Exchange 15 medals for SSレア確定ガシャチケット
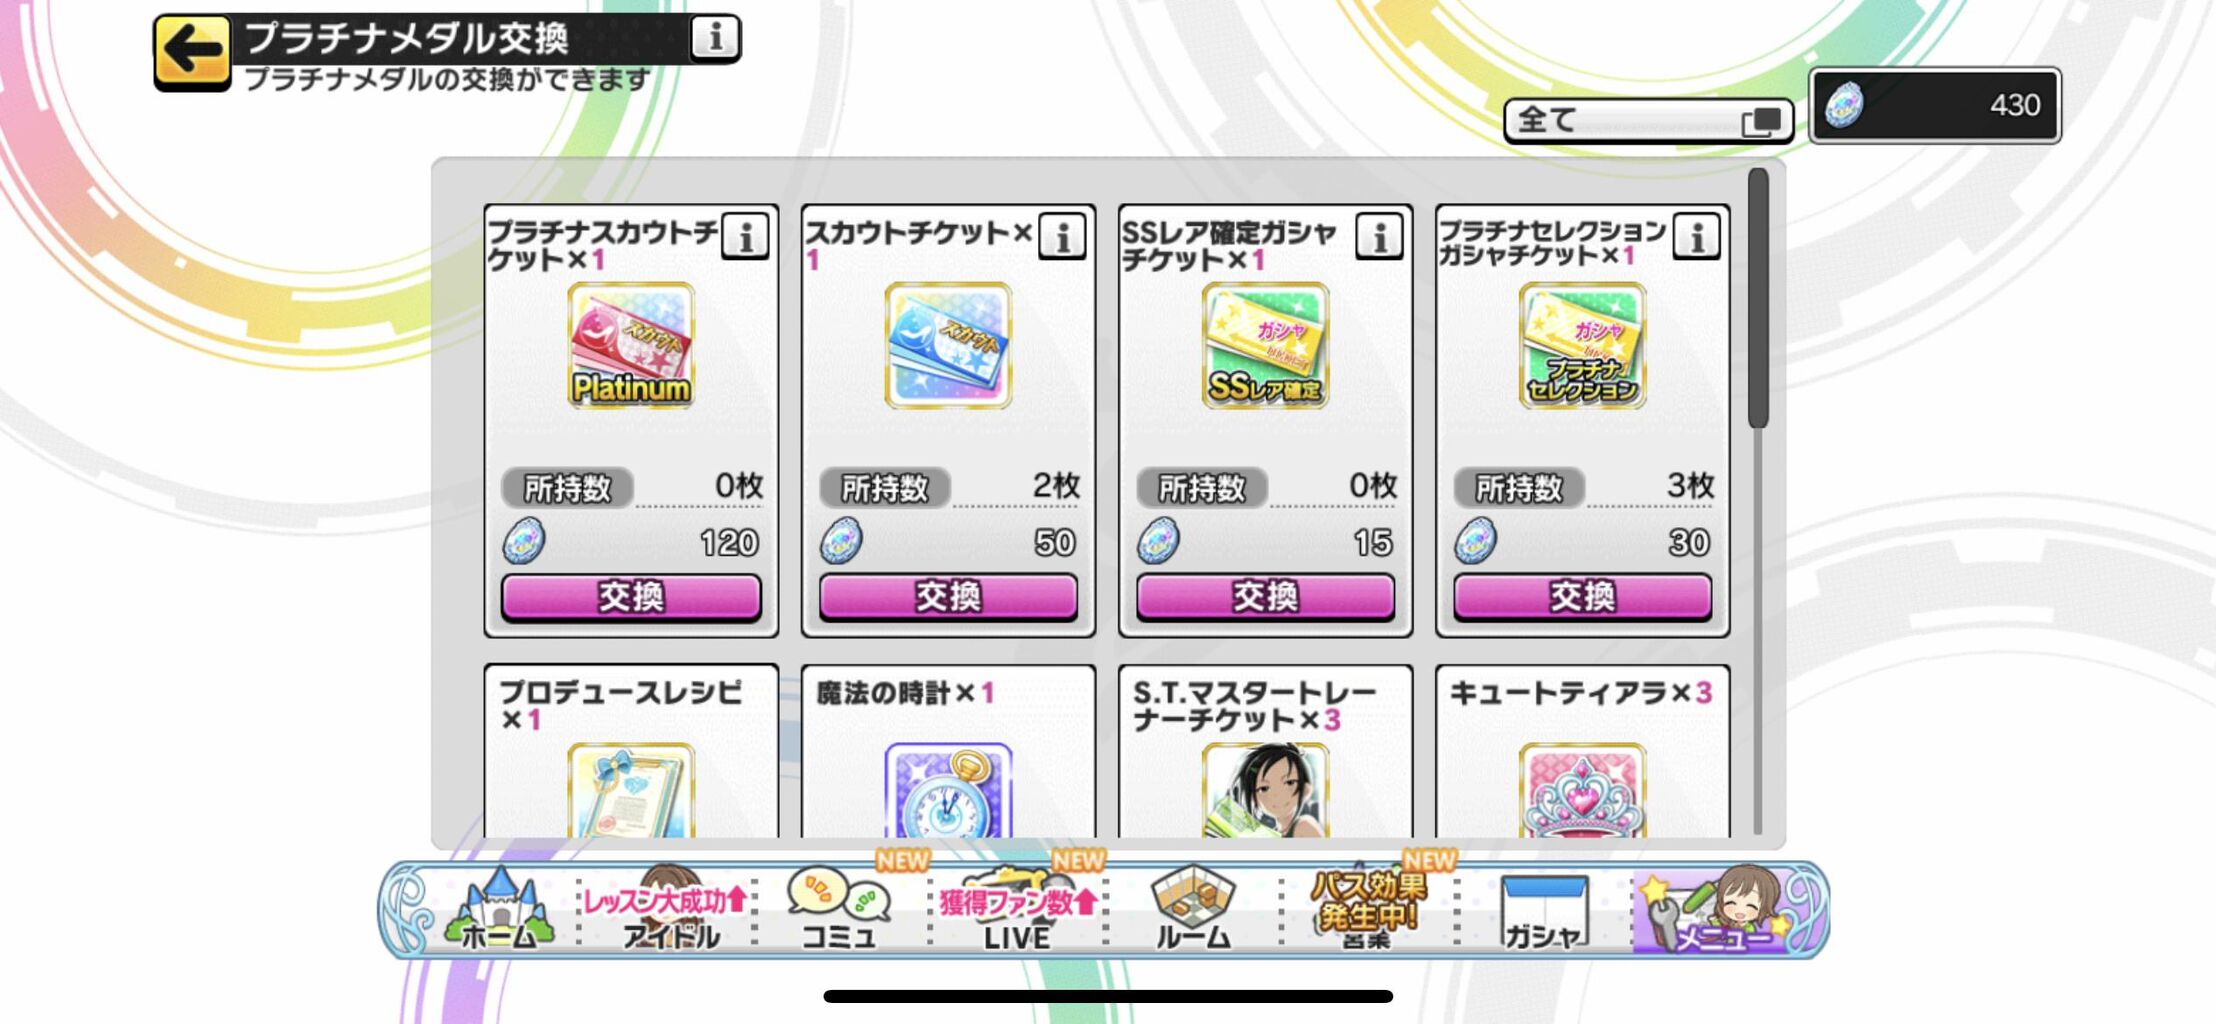The image size is (2216, 1024). pyautogui.click(x=1265, y=597)
